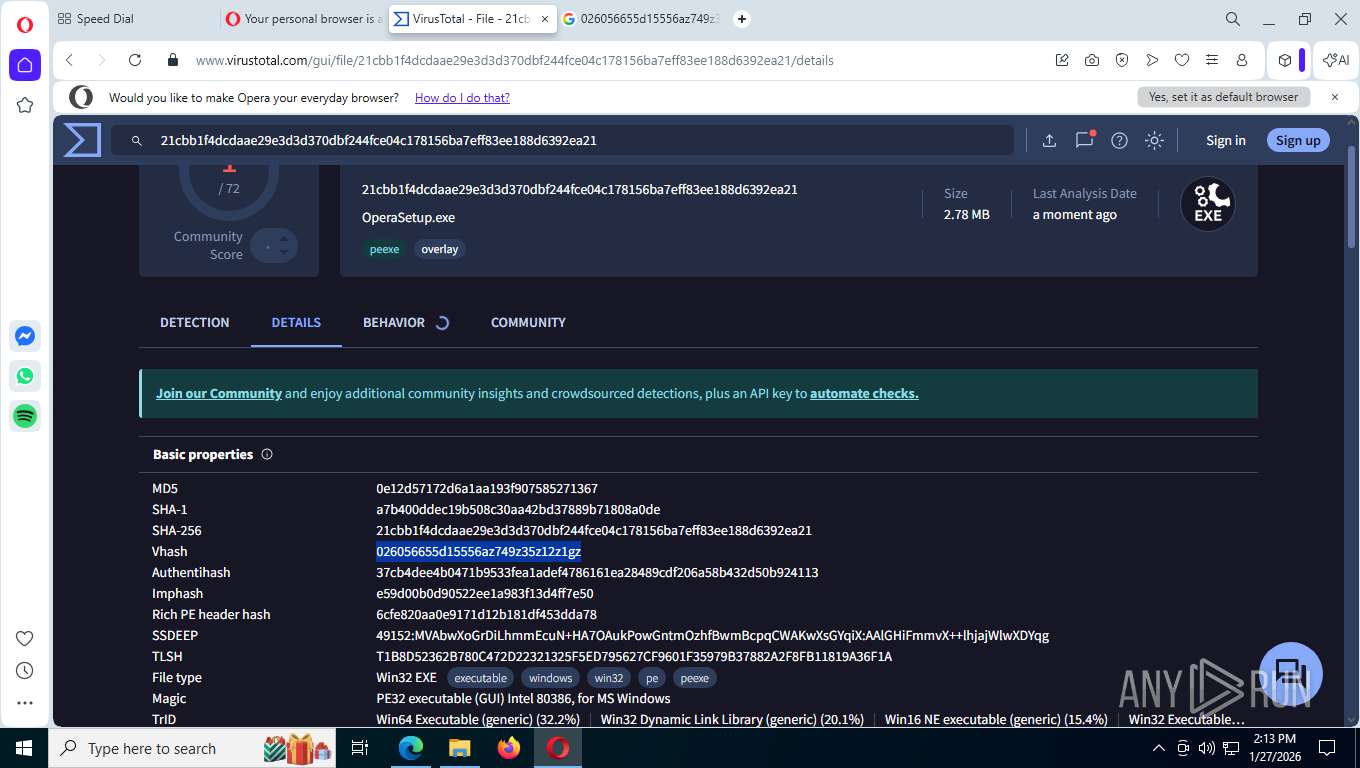Click the windows file type tag
1360x768 pixels.
coord(551,678)
